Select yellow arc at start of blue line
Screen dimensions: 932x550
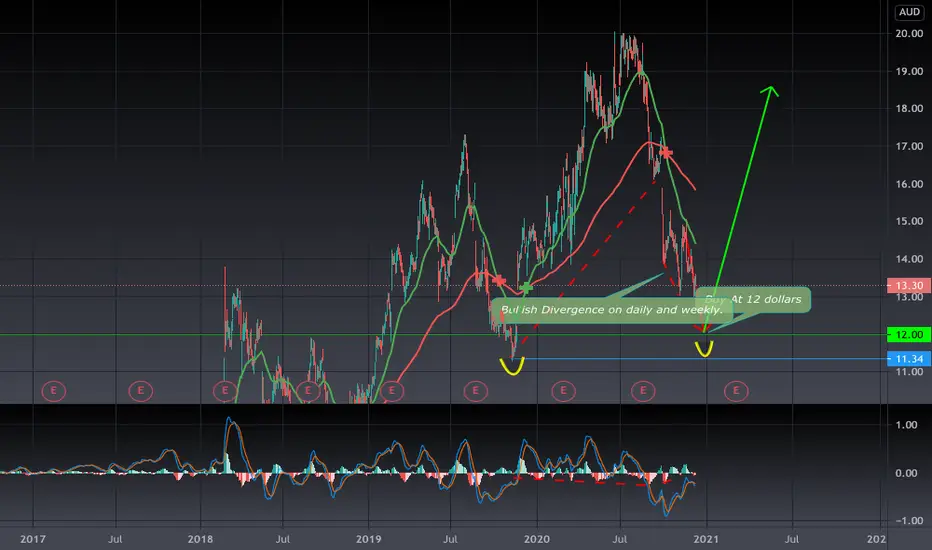tap(512, 366)
